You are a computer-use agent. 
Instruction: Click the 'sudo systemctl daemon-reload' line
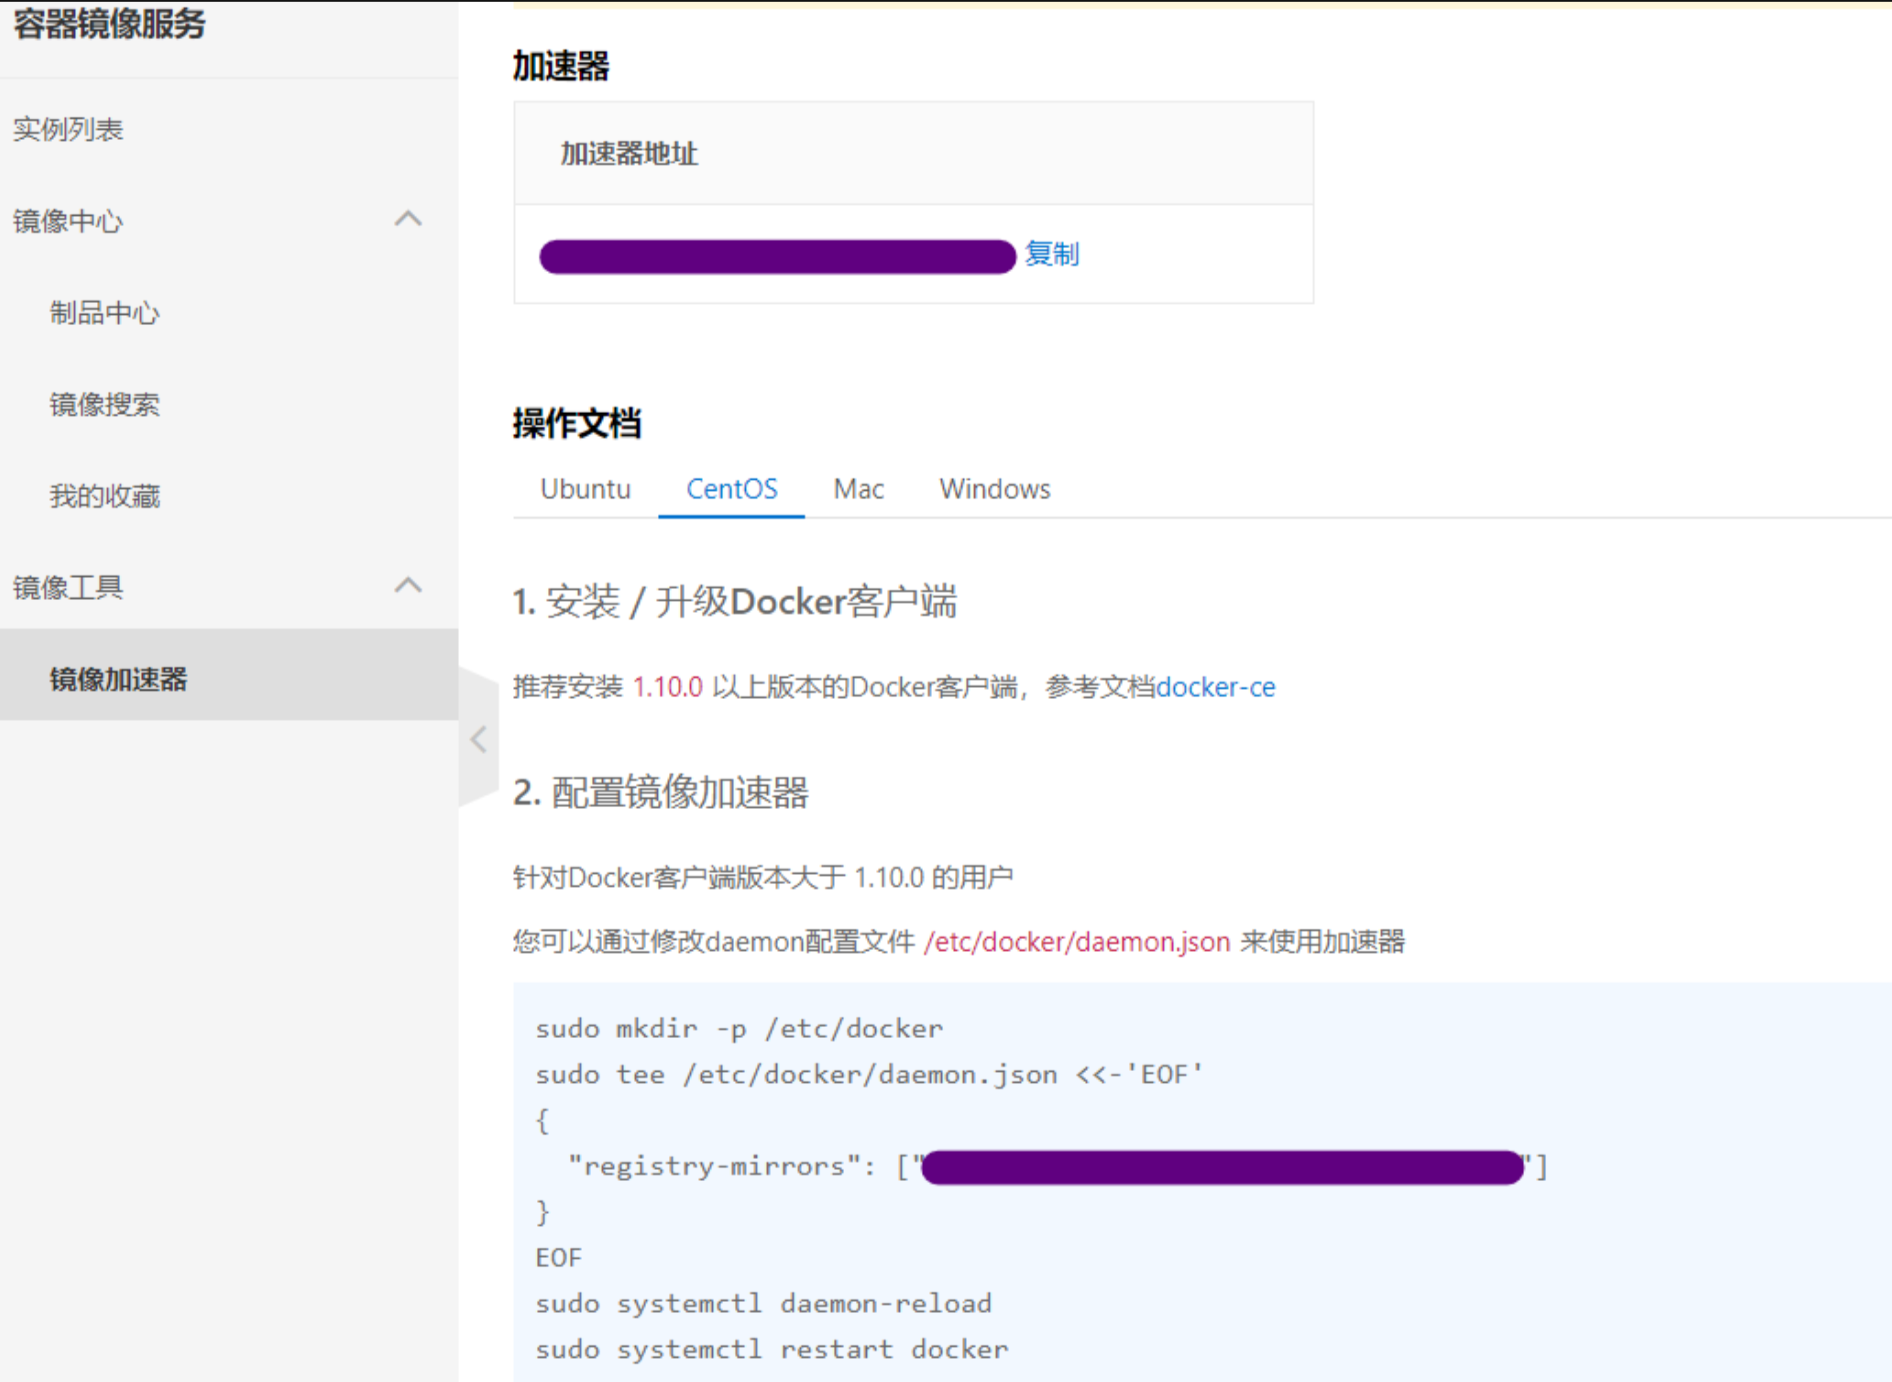(764, 1304)
